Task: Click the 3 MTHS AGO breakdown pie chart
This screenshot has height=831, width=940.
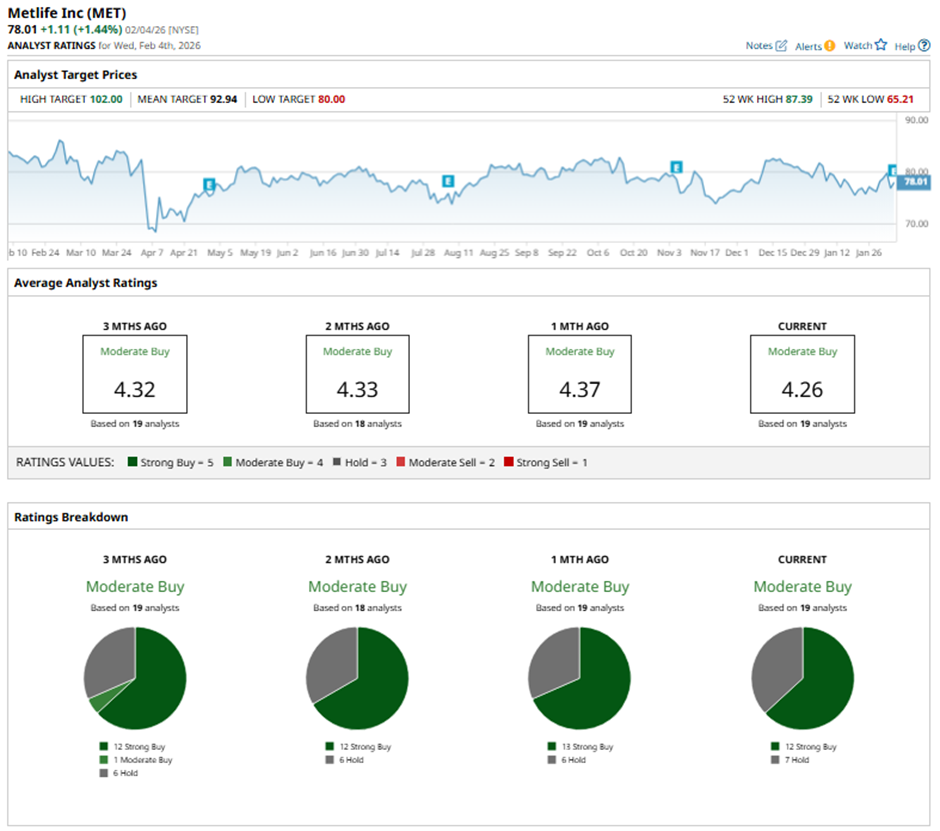Action: [135, 679]
